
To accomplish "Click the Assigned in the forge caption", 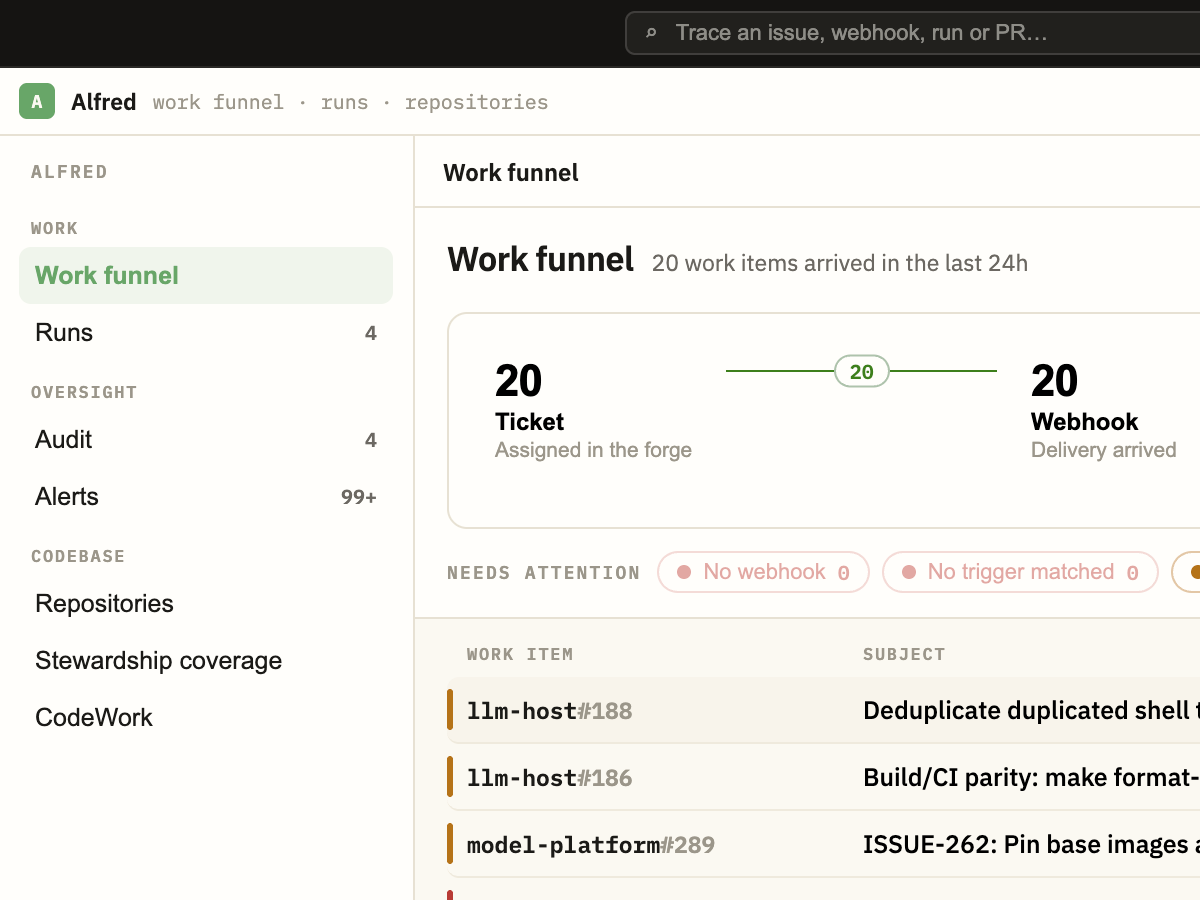I will (593, 450).
